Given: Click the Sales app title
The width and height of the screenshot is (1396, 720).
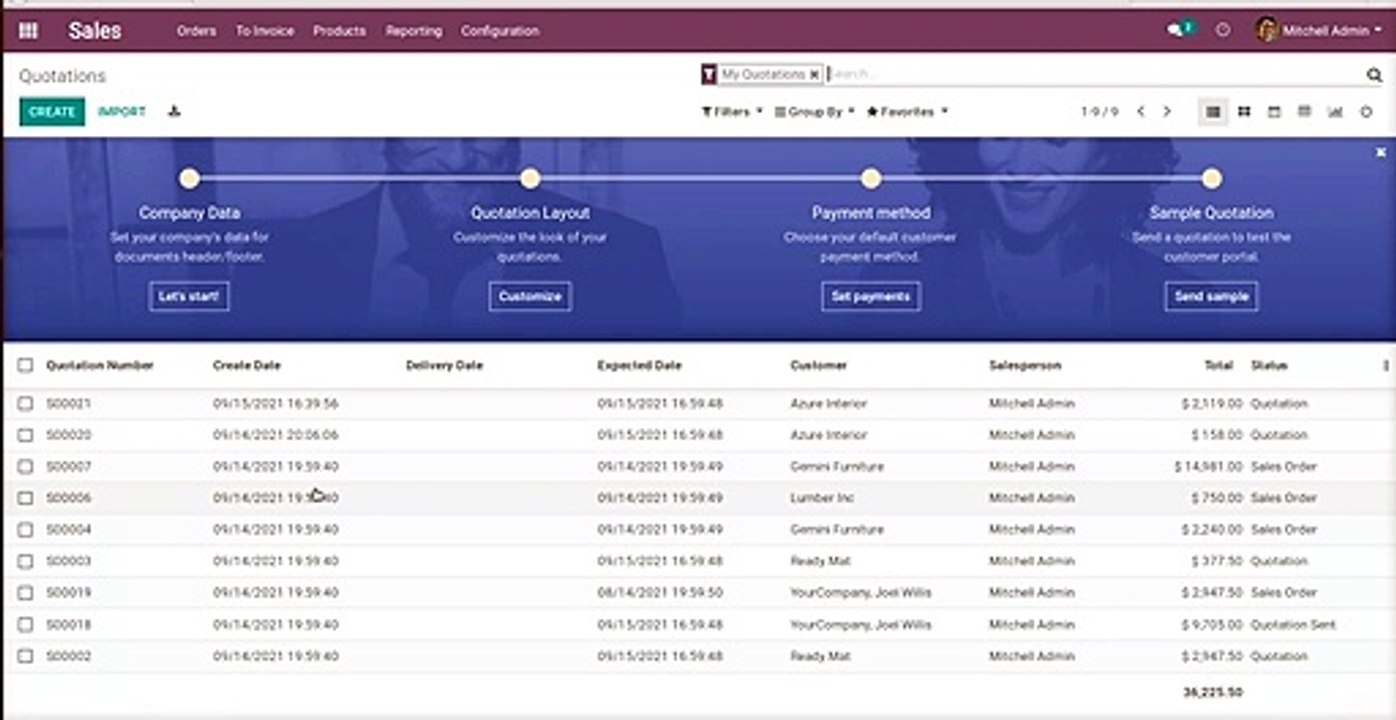Looking at the screenshot, I should pyautogui.click(x=95, y=31).
